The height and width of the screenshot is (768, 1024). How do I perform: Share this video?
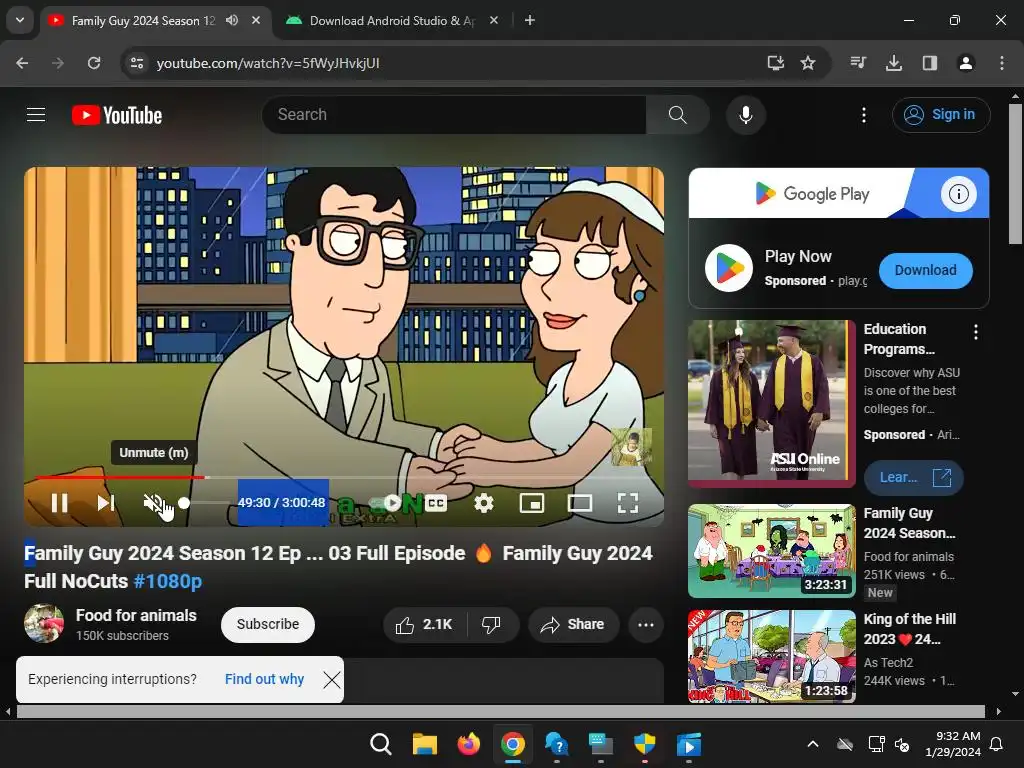tap(573, 625)
